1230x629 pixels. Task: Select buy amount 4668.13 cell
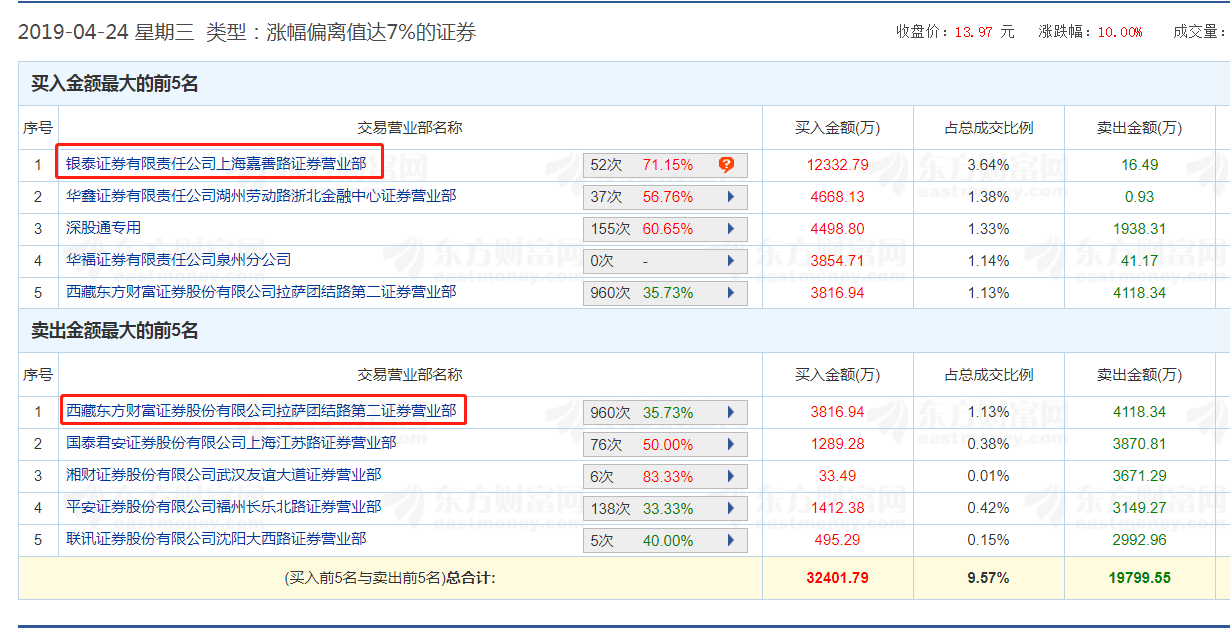pyautogui.click(x=837, y=197)
